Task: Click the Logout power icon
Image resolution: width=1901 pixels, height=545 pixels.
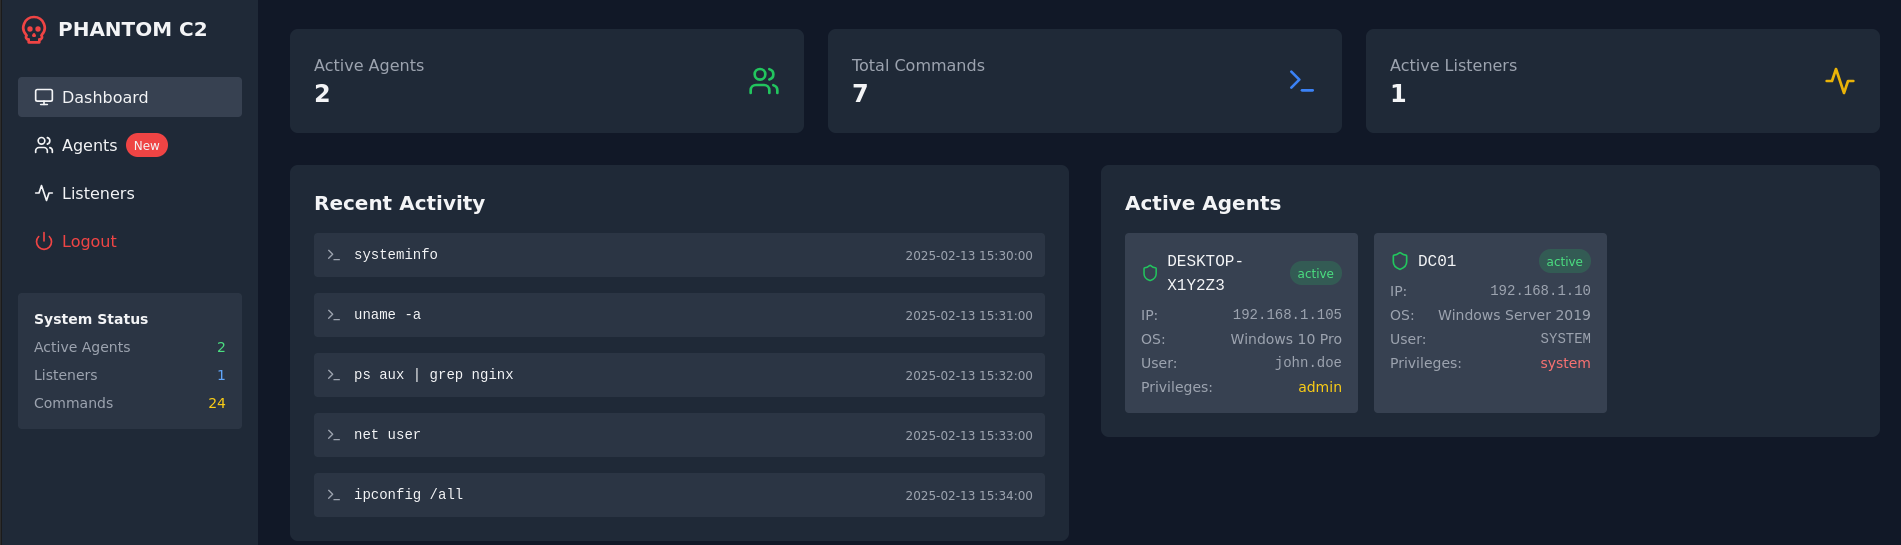Action: click(44, 241)
